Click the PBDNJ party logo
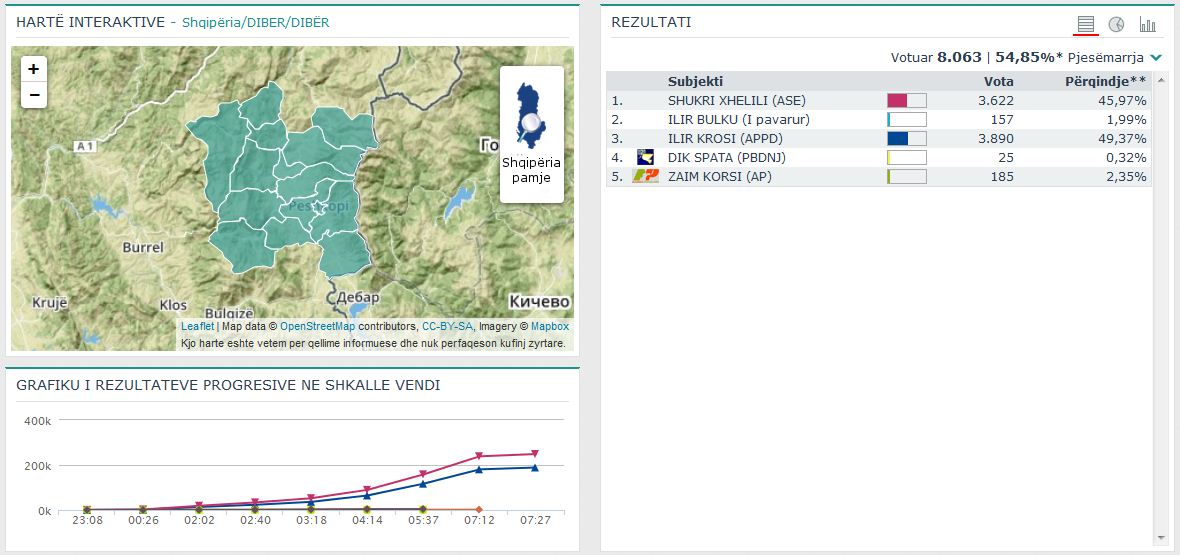Screen dimensions: 1180x555 click(645, 157)
